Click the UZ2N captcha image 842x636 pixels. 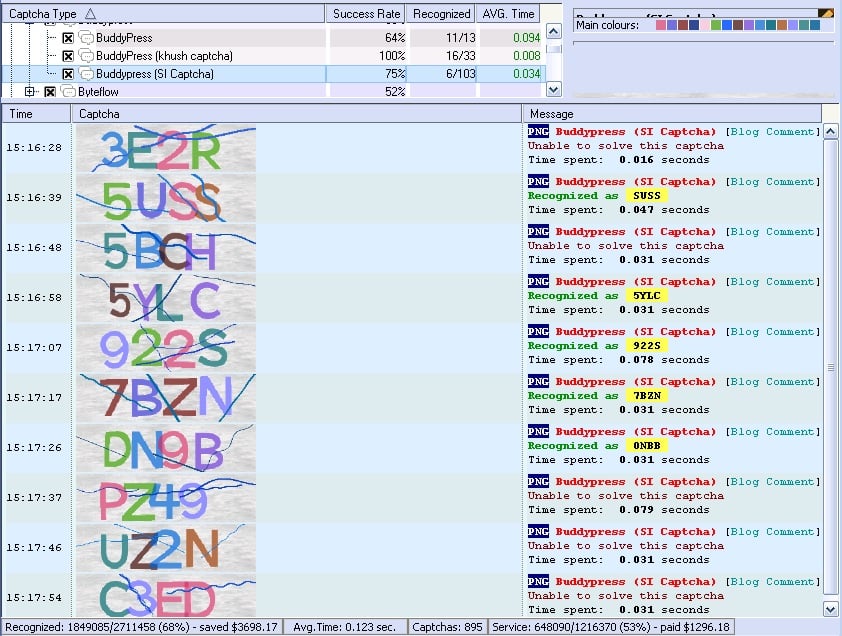tap(166, 548)
